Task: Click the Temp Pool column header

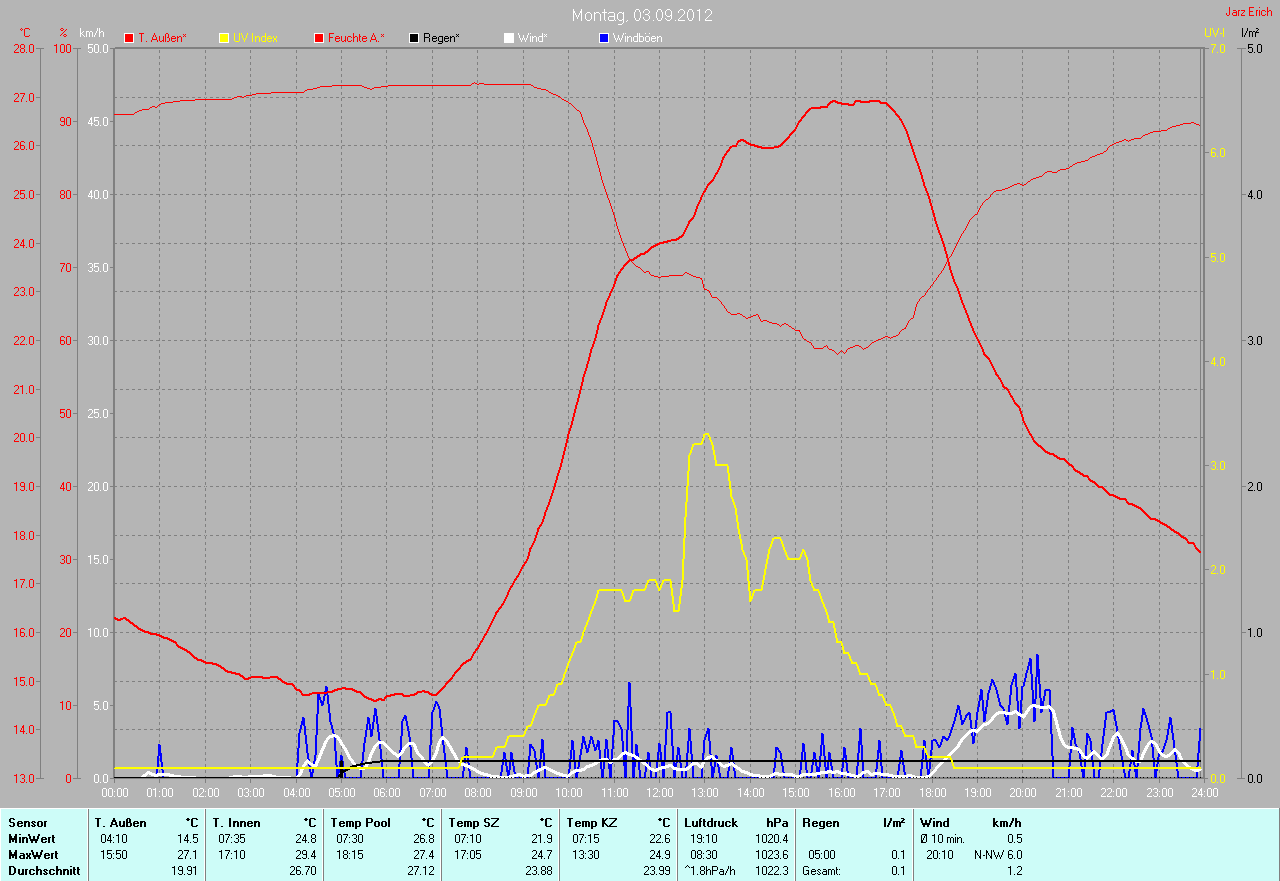Action: click(363, 823)
